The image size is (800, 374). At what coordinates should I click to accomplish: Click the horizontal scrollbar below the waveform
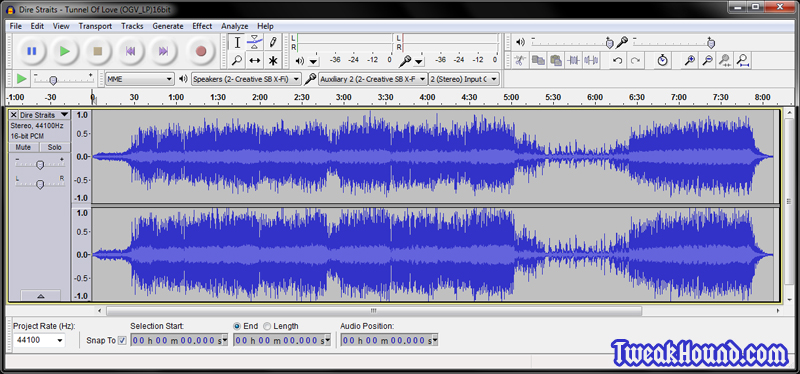pyautogui.click(x=374, y=310)
